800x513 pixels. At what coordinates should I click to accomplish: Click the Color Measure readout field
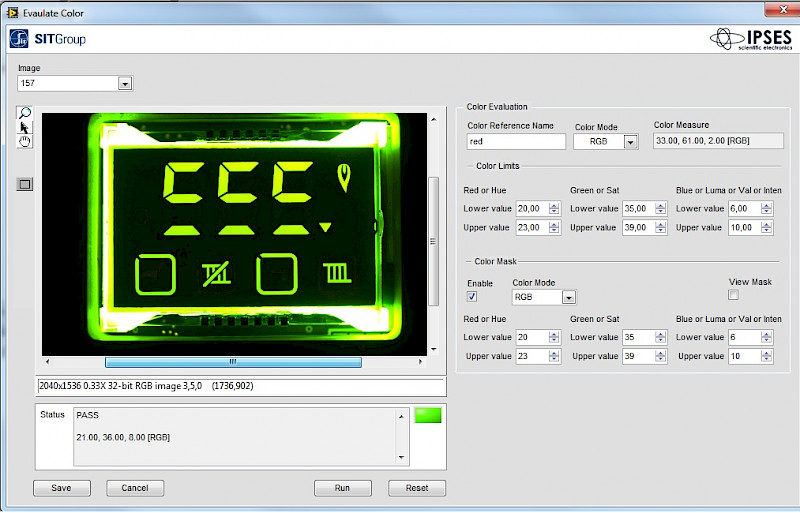pos(718,141)
